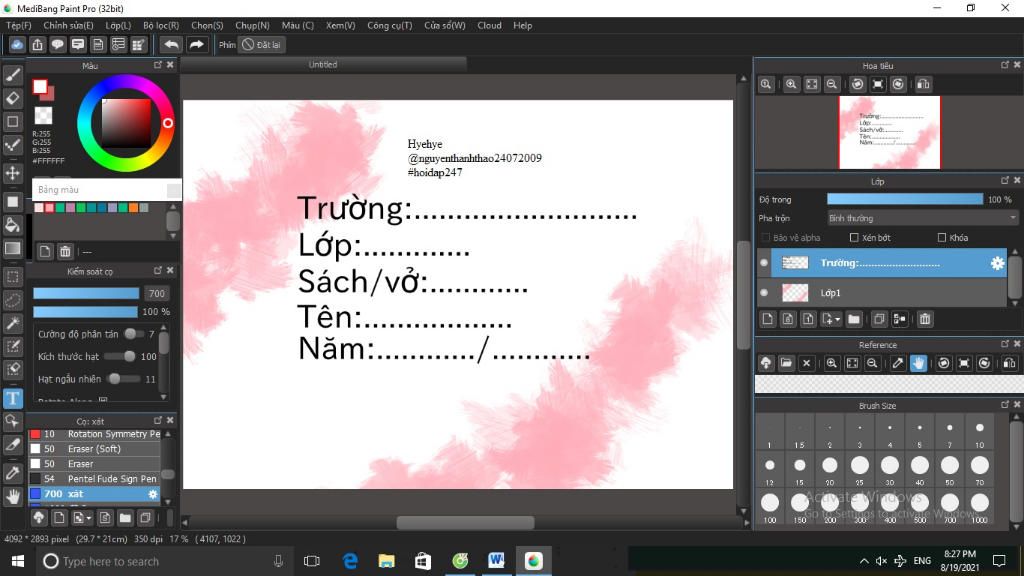Zoom in on the navigator panel
Screen dimensions: 1024x576
click(x=791, y=84)
